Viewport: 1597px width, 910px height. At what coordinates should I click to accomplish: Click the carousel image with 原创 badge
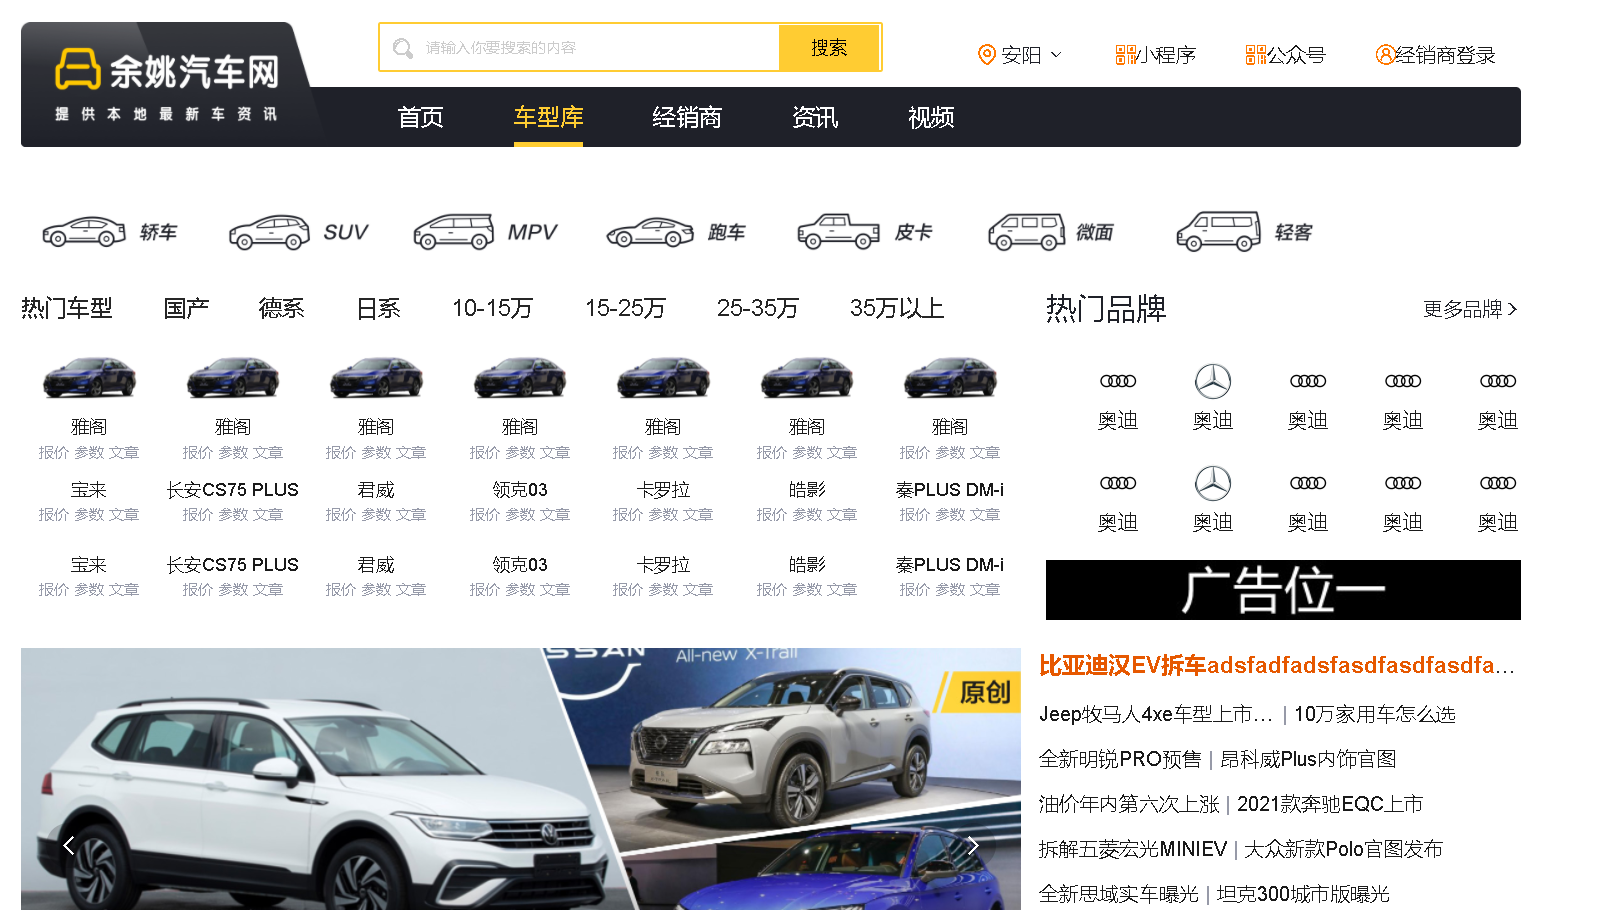(520, 779)
